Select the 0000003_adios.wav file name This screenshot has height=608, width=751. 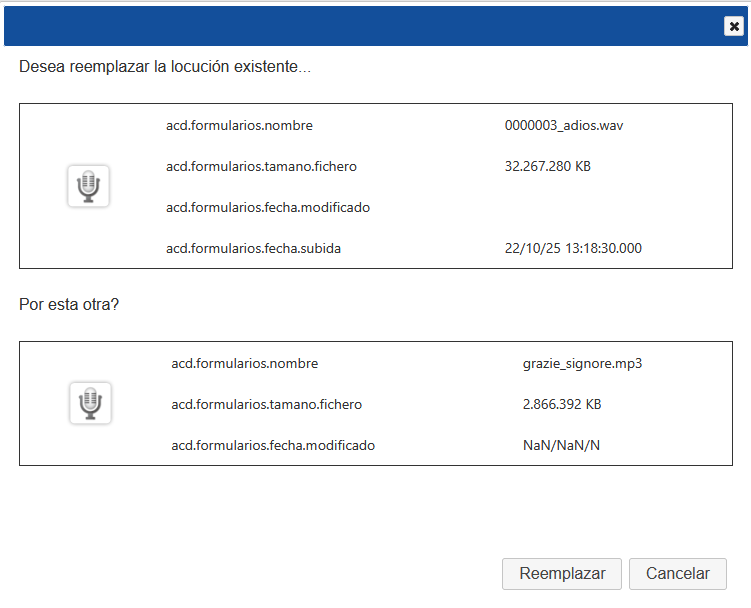pyautogui.click(x=564, y=126)
